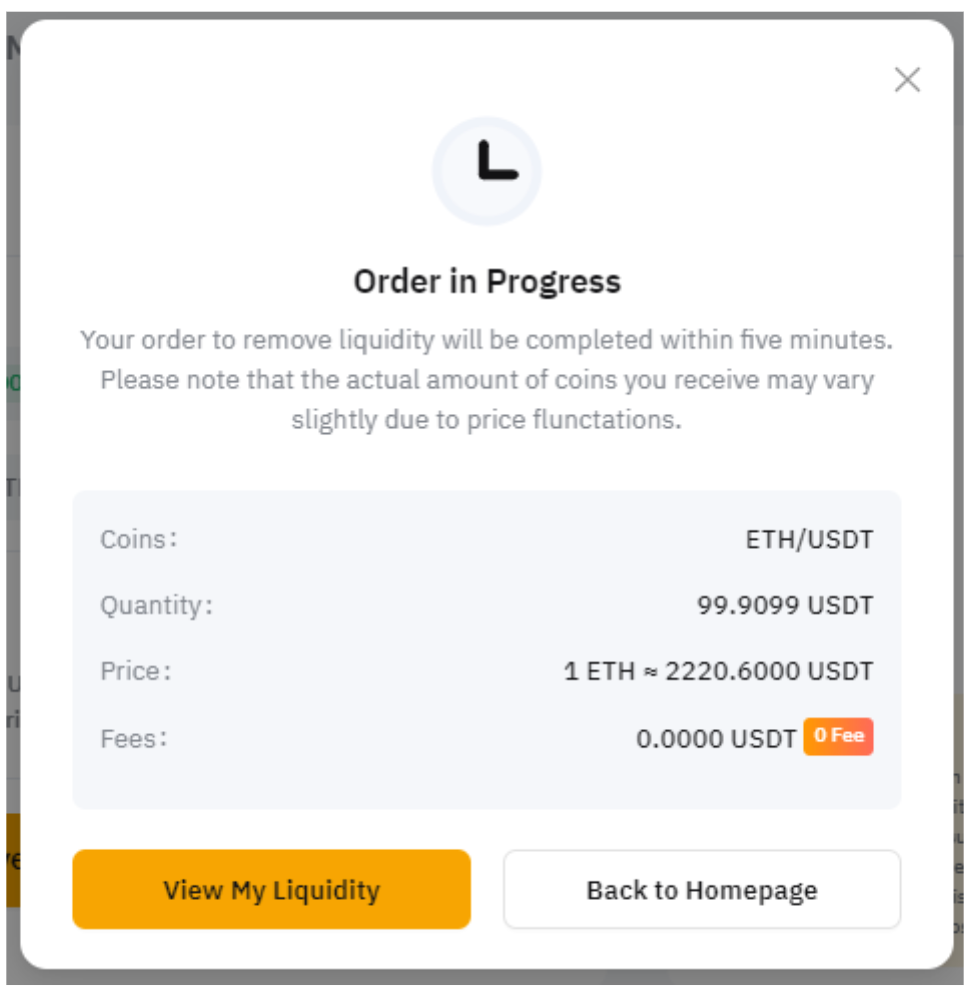This screenshot has height=992, width=970.
Task: Click the clock pending status icon
Action: pos(487,171)
